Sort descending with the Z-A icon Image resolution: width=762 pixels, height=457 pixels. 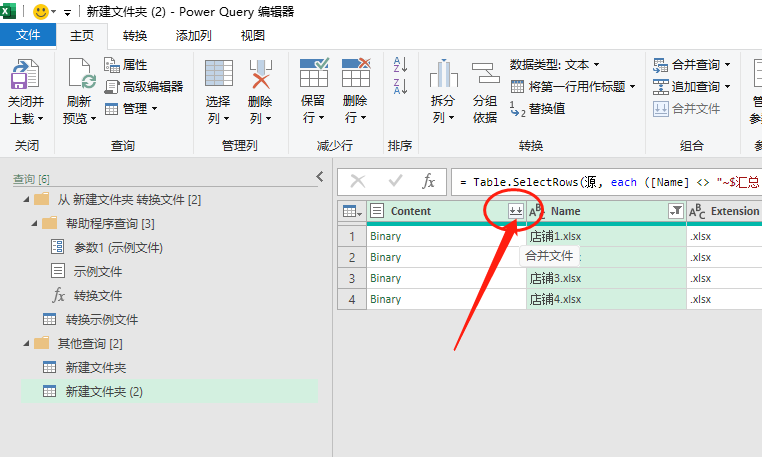coord(400,87)
